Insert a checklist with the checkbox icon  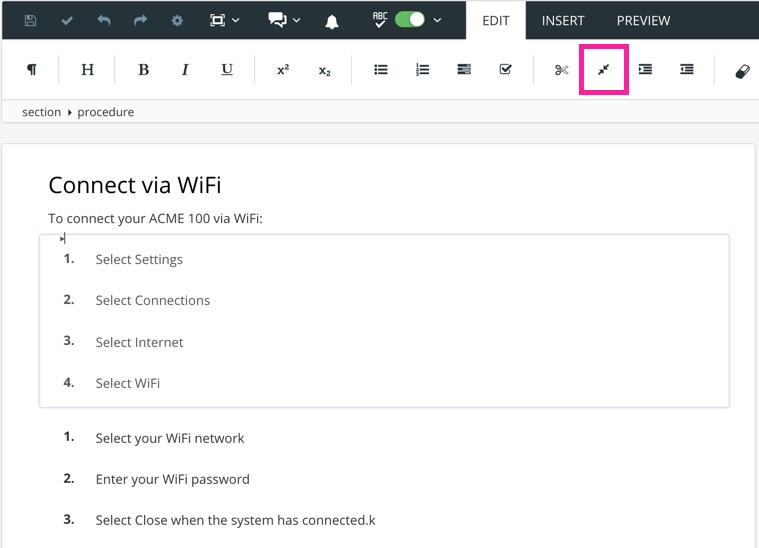pyautogui.click(x=505, y=69)
